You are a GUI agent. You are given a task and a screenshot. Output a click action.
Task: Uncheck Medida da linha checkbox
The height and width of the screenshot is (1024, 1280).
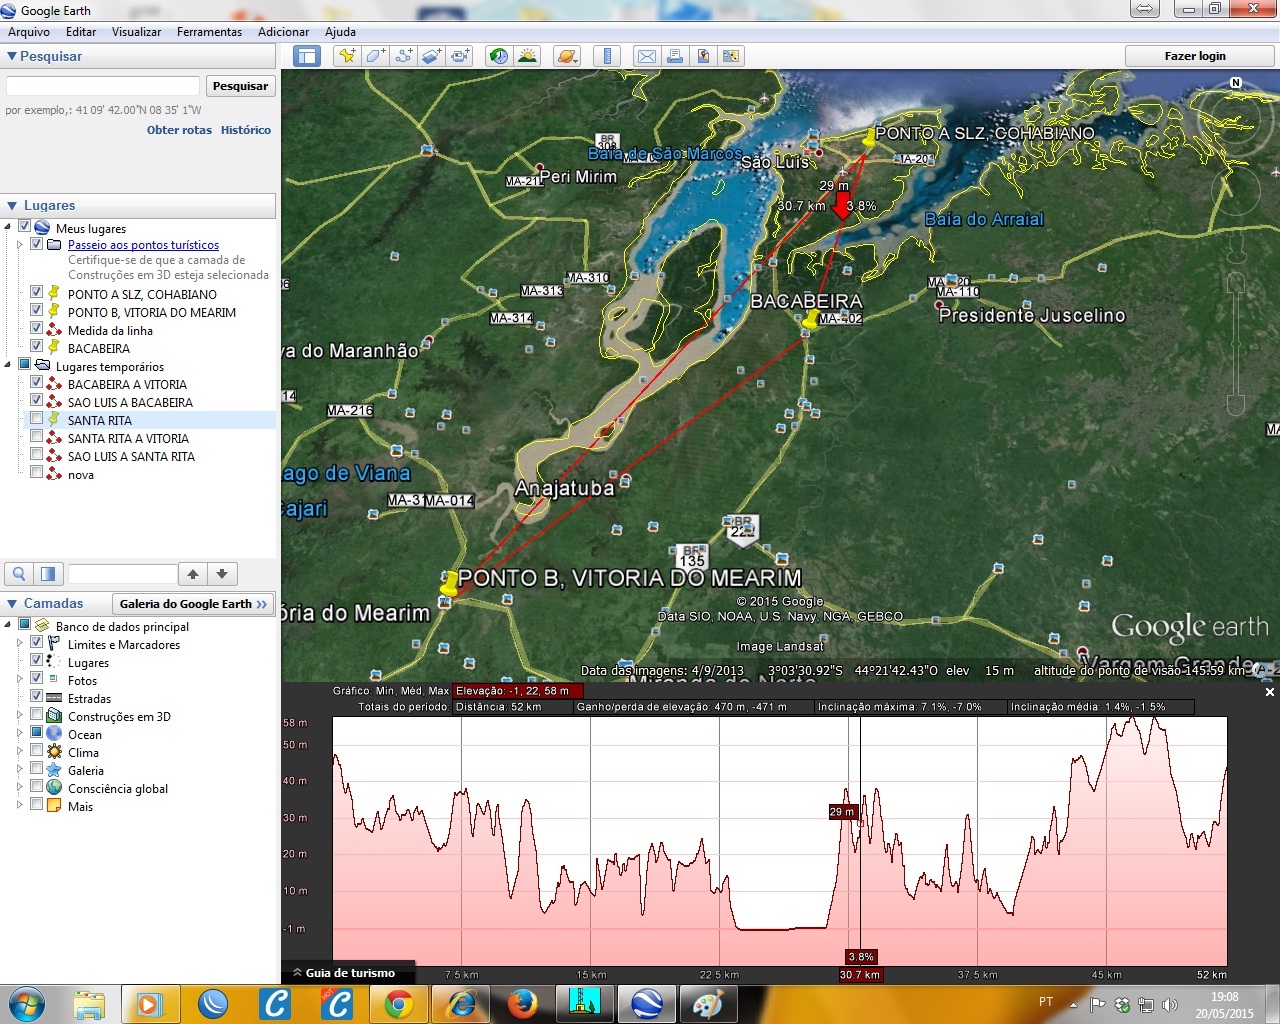[x=37, y=329]
